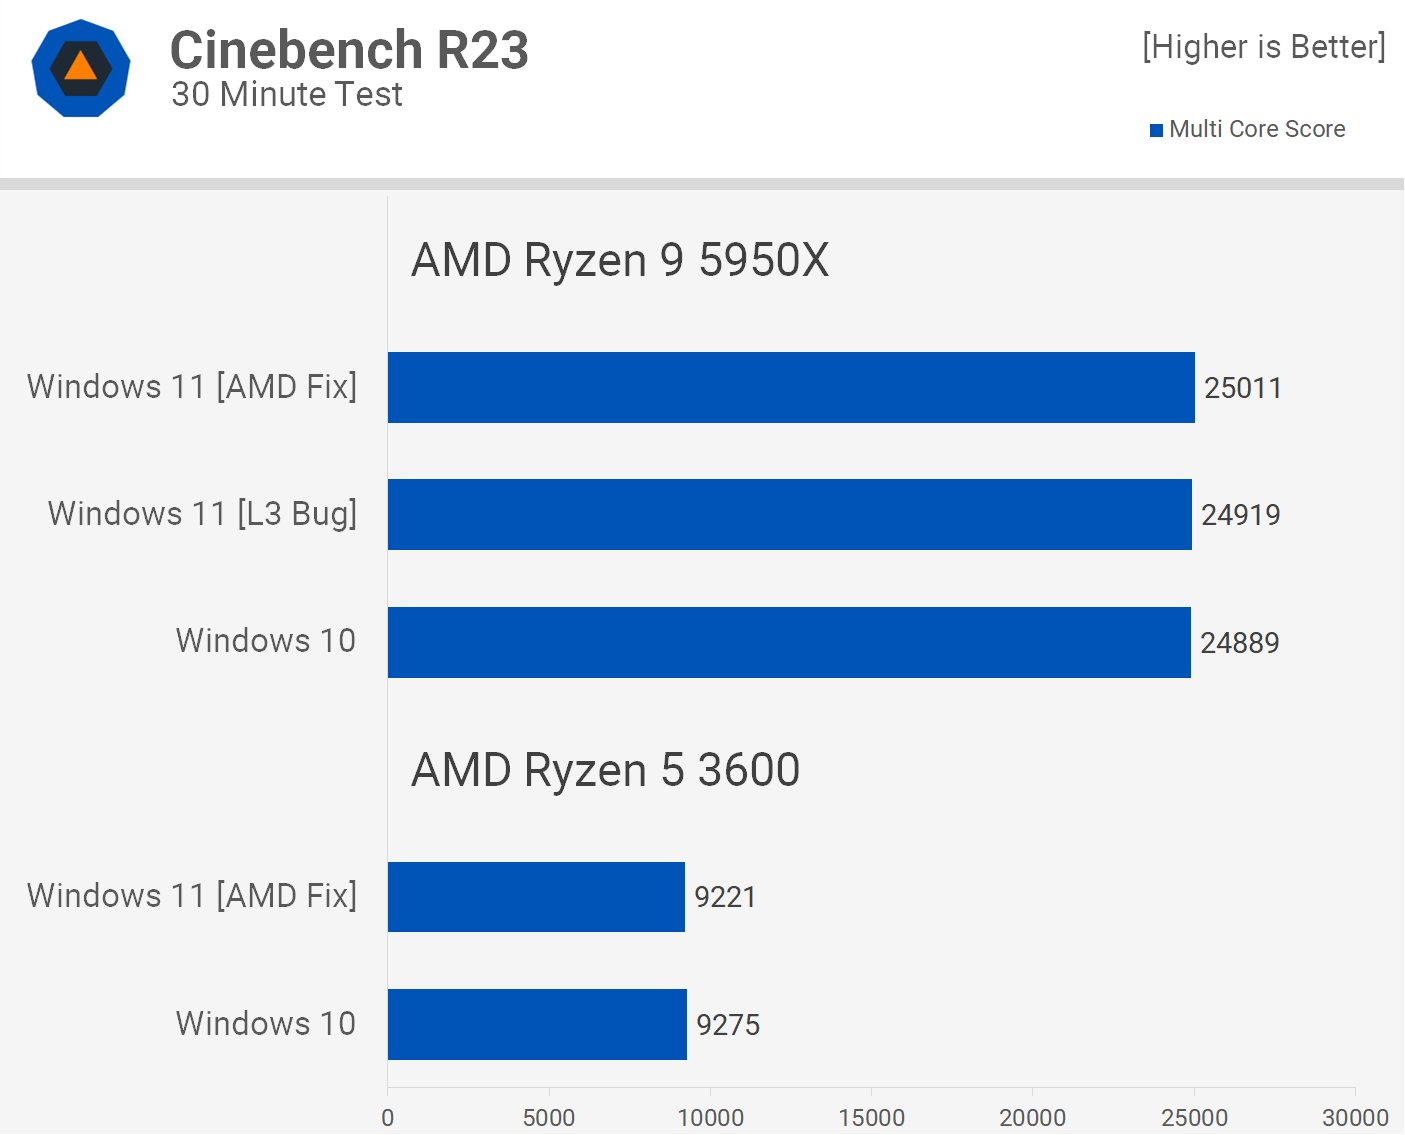Click the bar scoring 25011
The height and width of the screenshot is (1135, 1405).
pyautogui.click(x=791, y=387)
